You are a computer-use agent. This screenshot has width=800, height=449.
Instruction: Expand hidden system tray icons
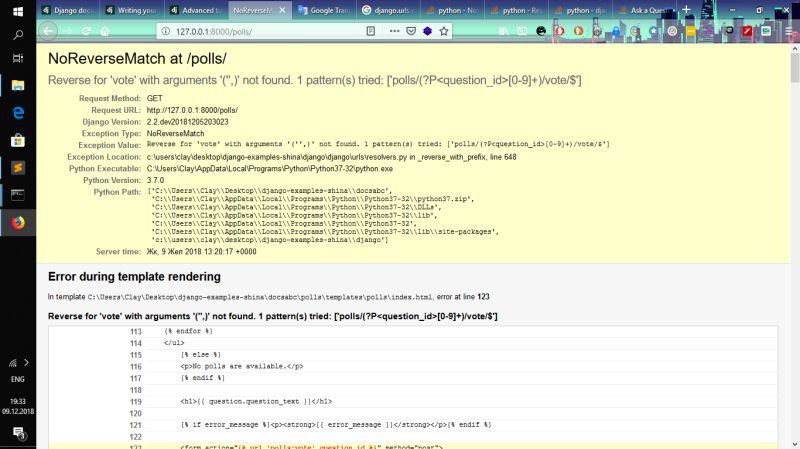[26, 363]
